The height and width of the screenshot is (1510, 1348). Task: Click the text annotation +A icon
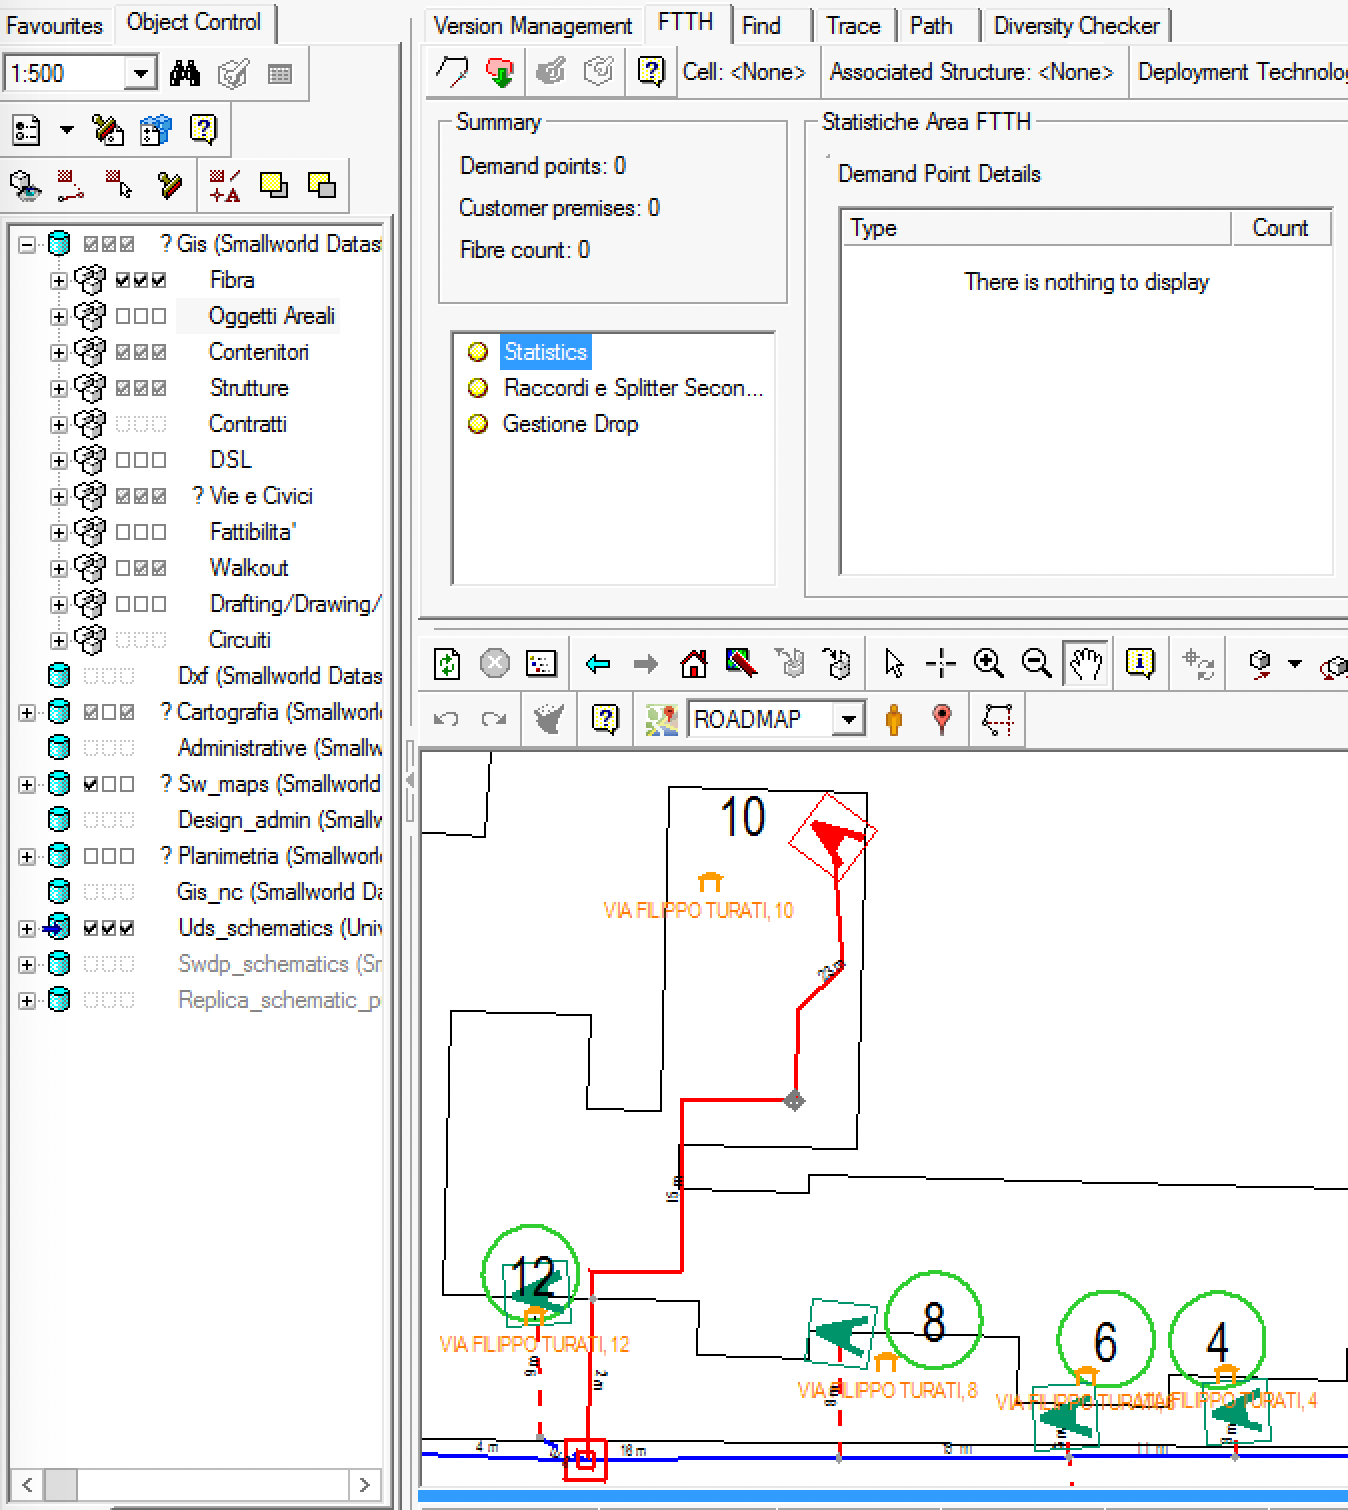click(225, 186)
